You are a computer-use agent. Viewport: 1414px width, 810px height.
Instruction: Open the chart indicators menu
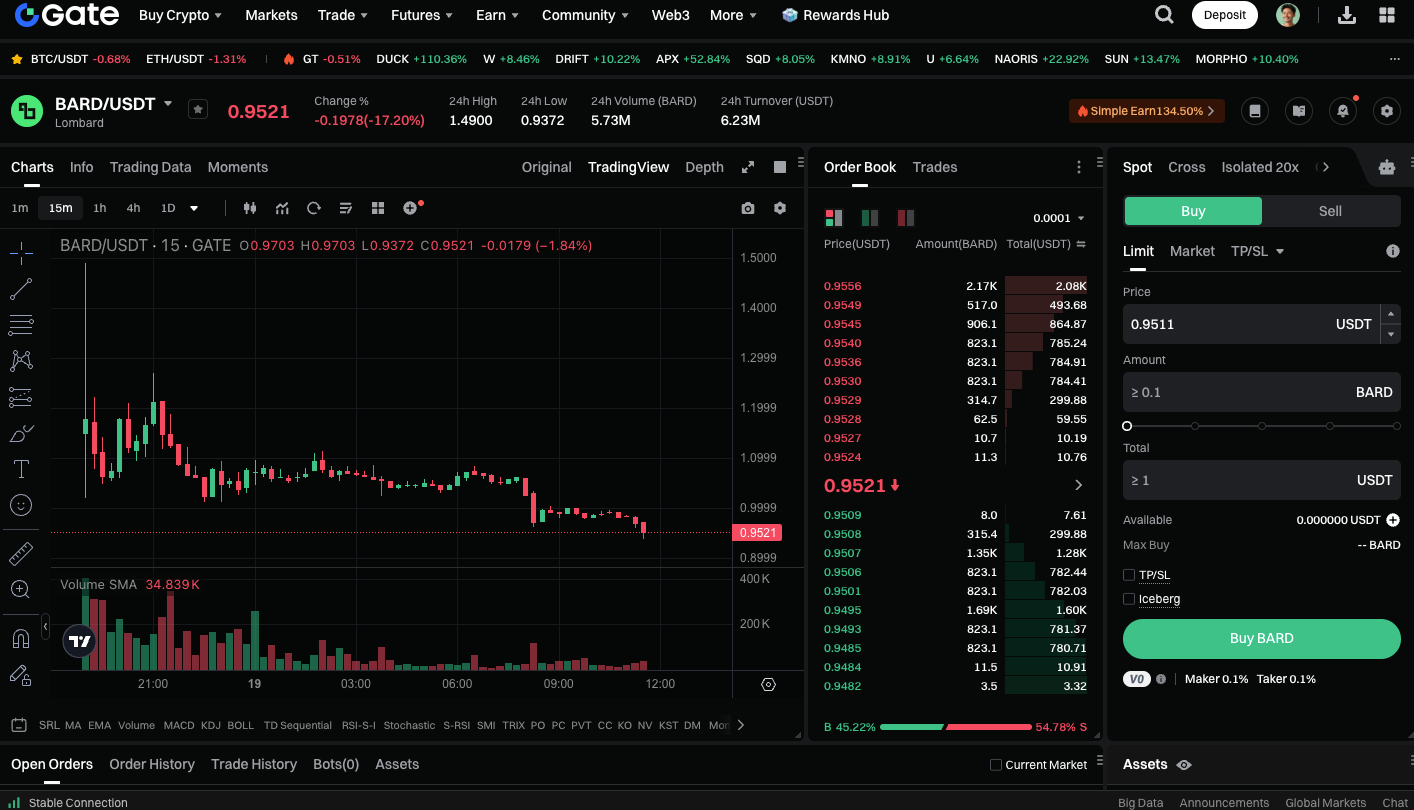(282, 208)
